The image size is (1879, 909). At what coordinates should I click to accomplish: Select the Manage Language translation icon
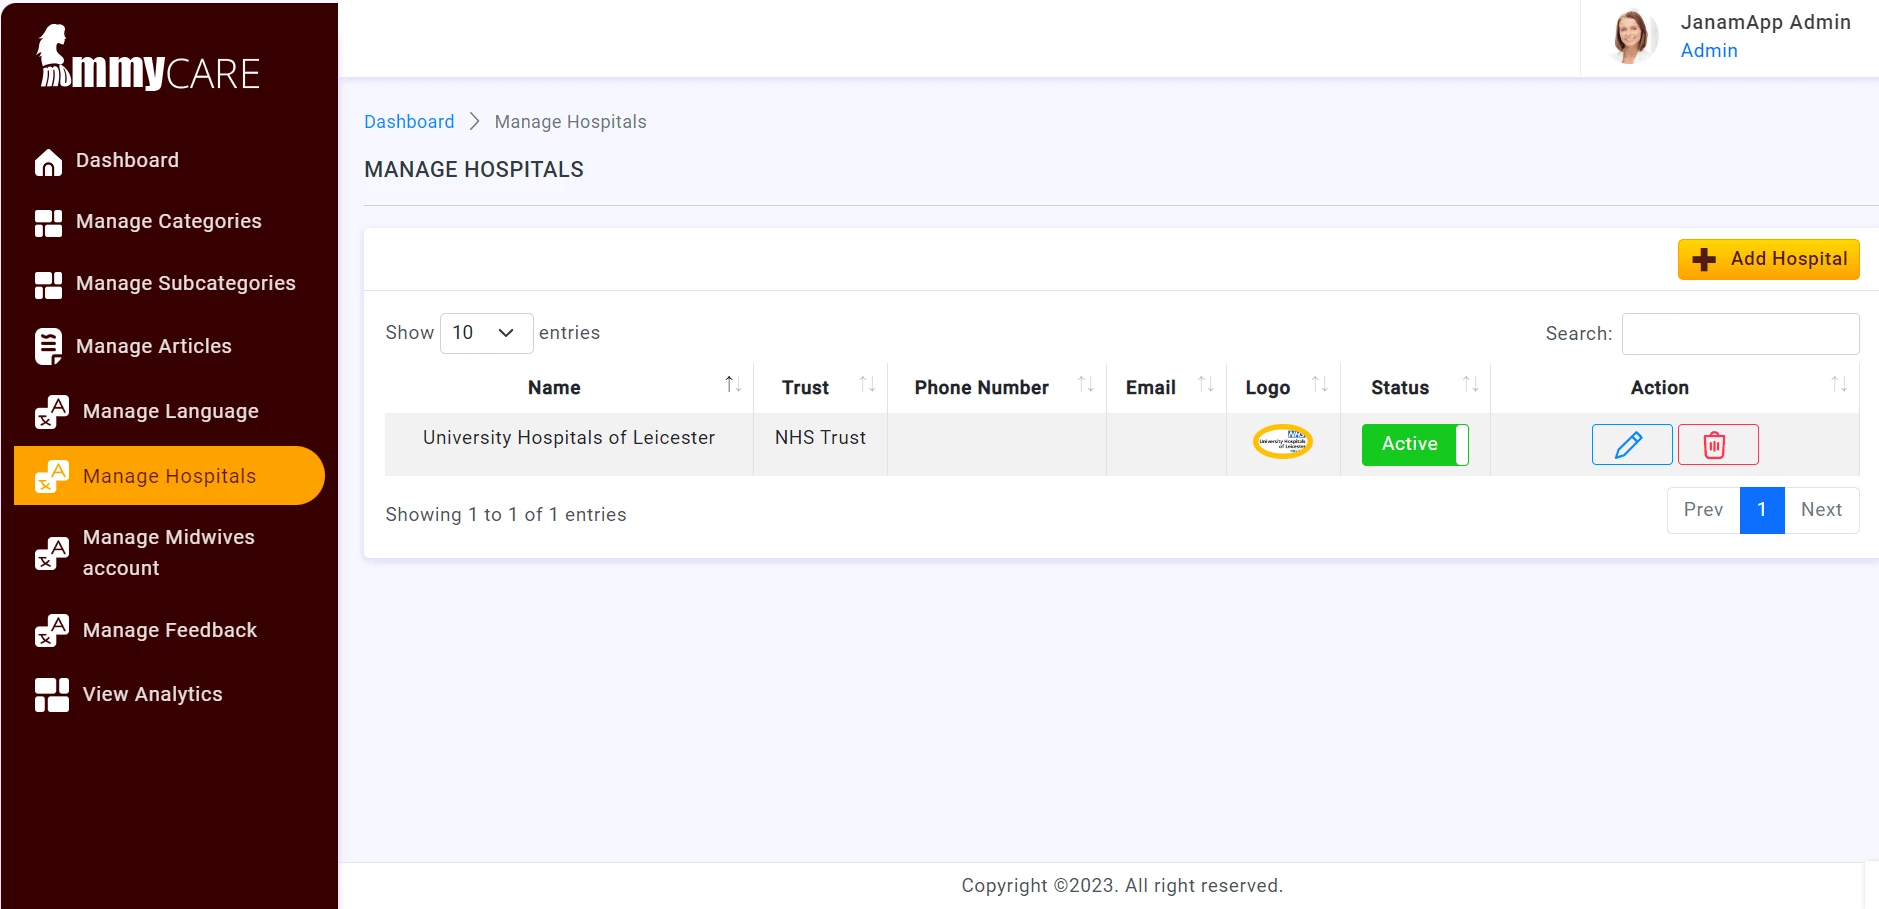pos(49,411)
